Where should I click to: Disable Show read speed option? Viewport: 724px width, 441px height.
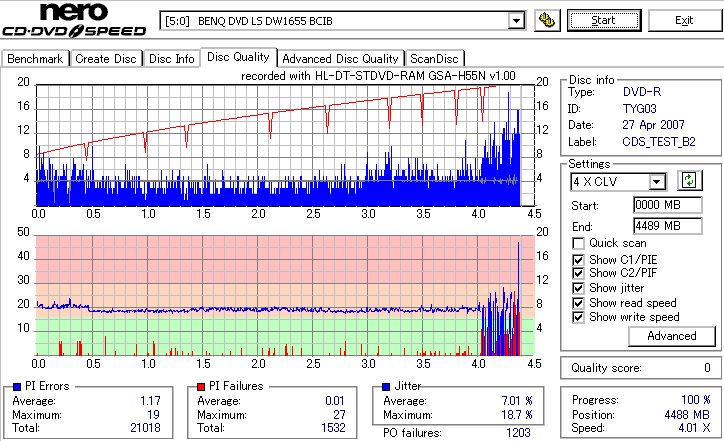[x=578, y=303]
